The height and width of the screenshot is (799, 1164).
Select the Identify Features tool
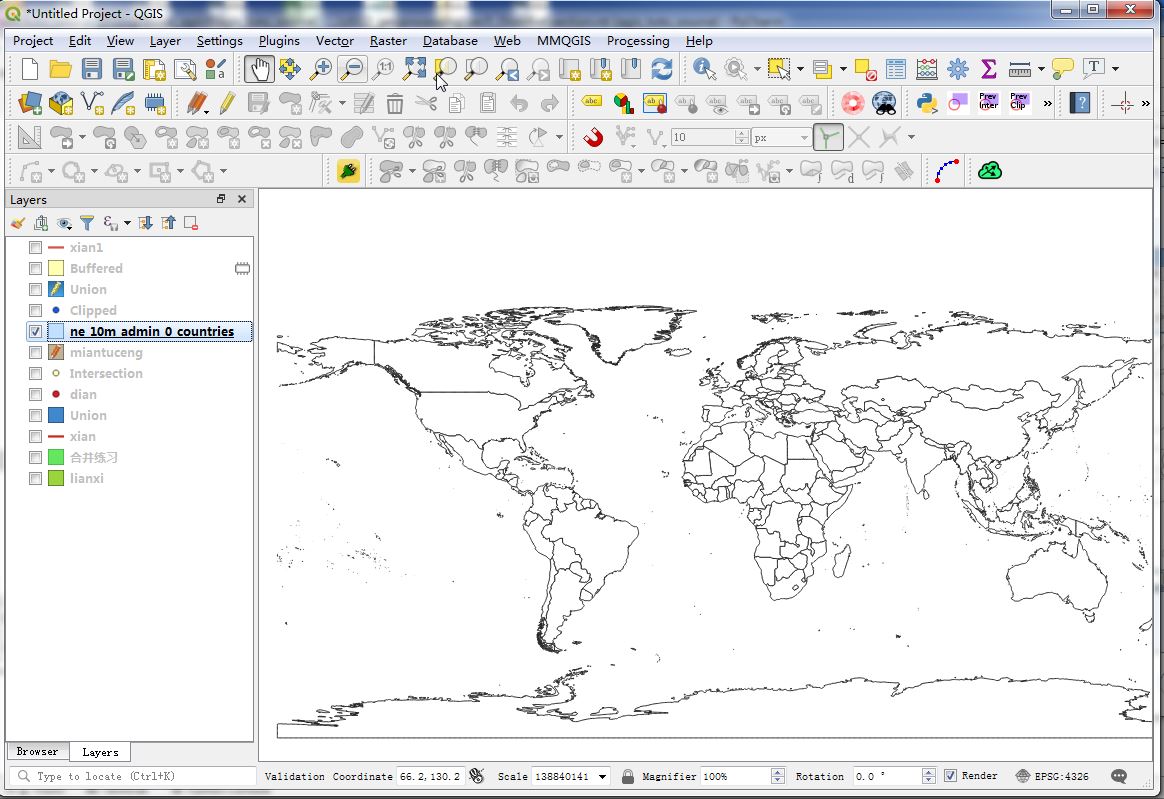[x=704, y=69]
